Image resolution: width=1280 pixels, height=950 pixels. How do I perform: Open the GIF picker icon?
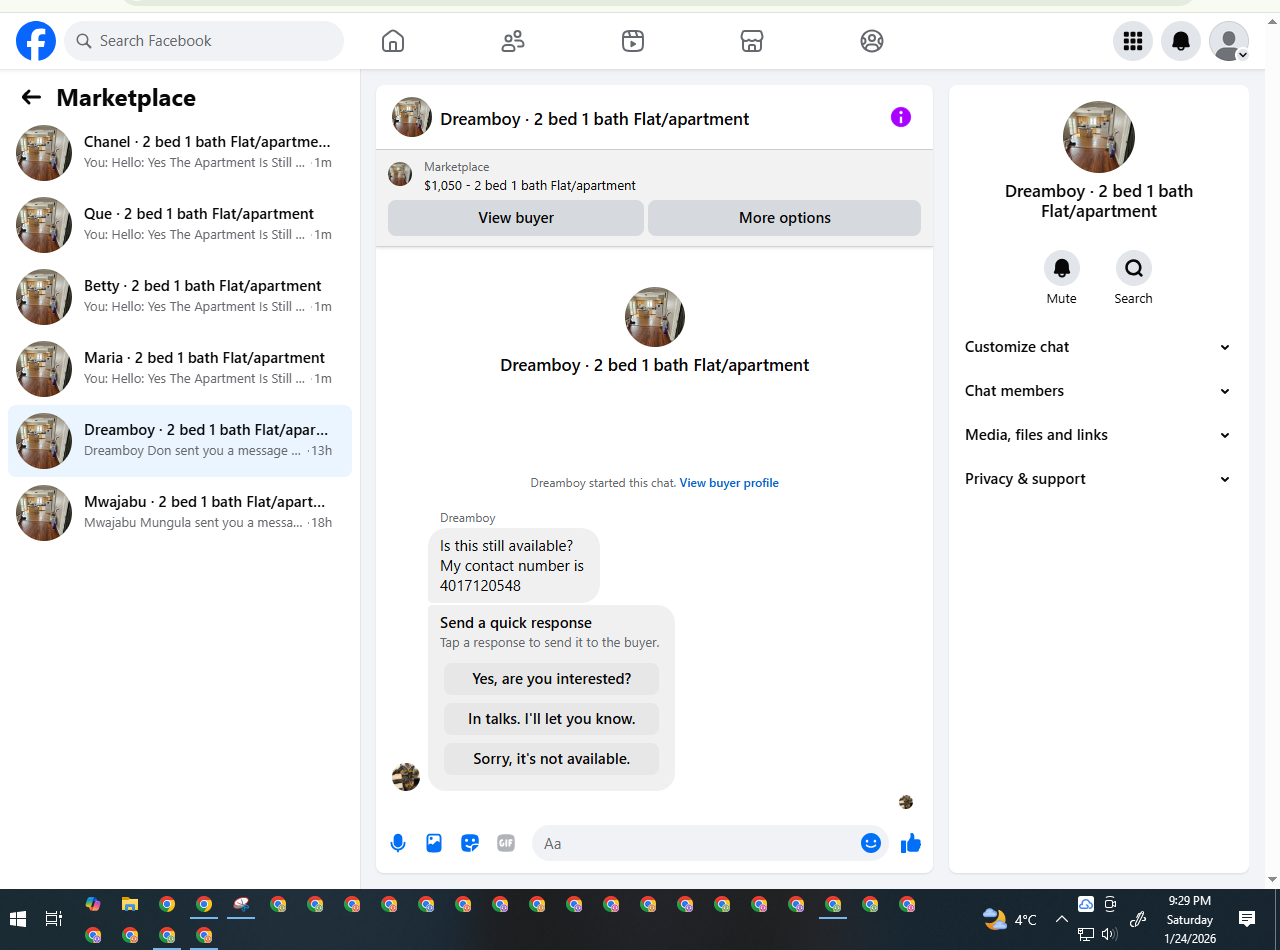click(x=506, y=843)
